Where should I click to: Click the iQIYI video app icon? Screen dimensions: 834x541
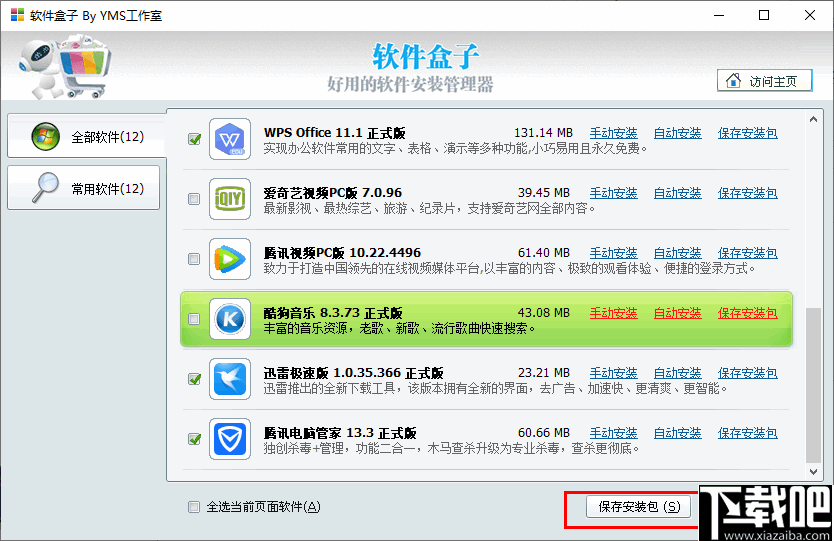(230, 199)
